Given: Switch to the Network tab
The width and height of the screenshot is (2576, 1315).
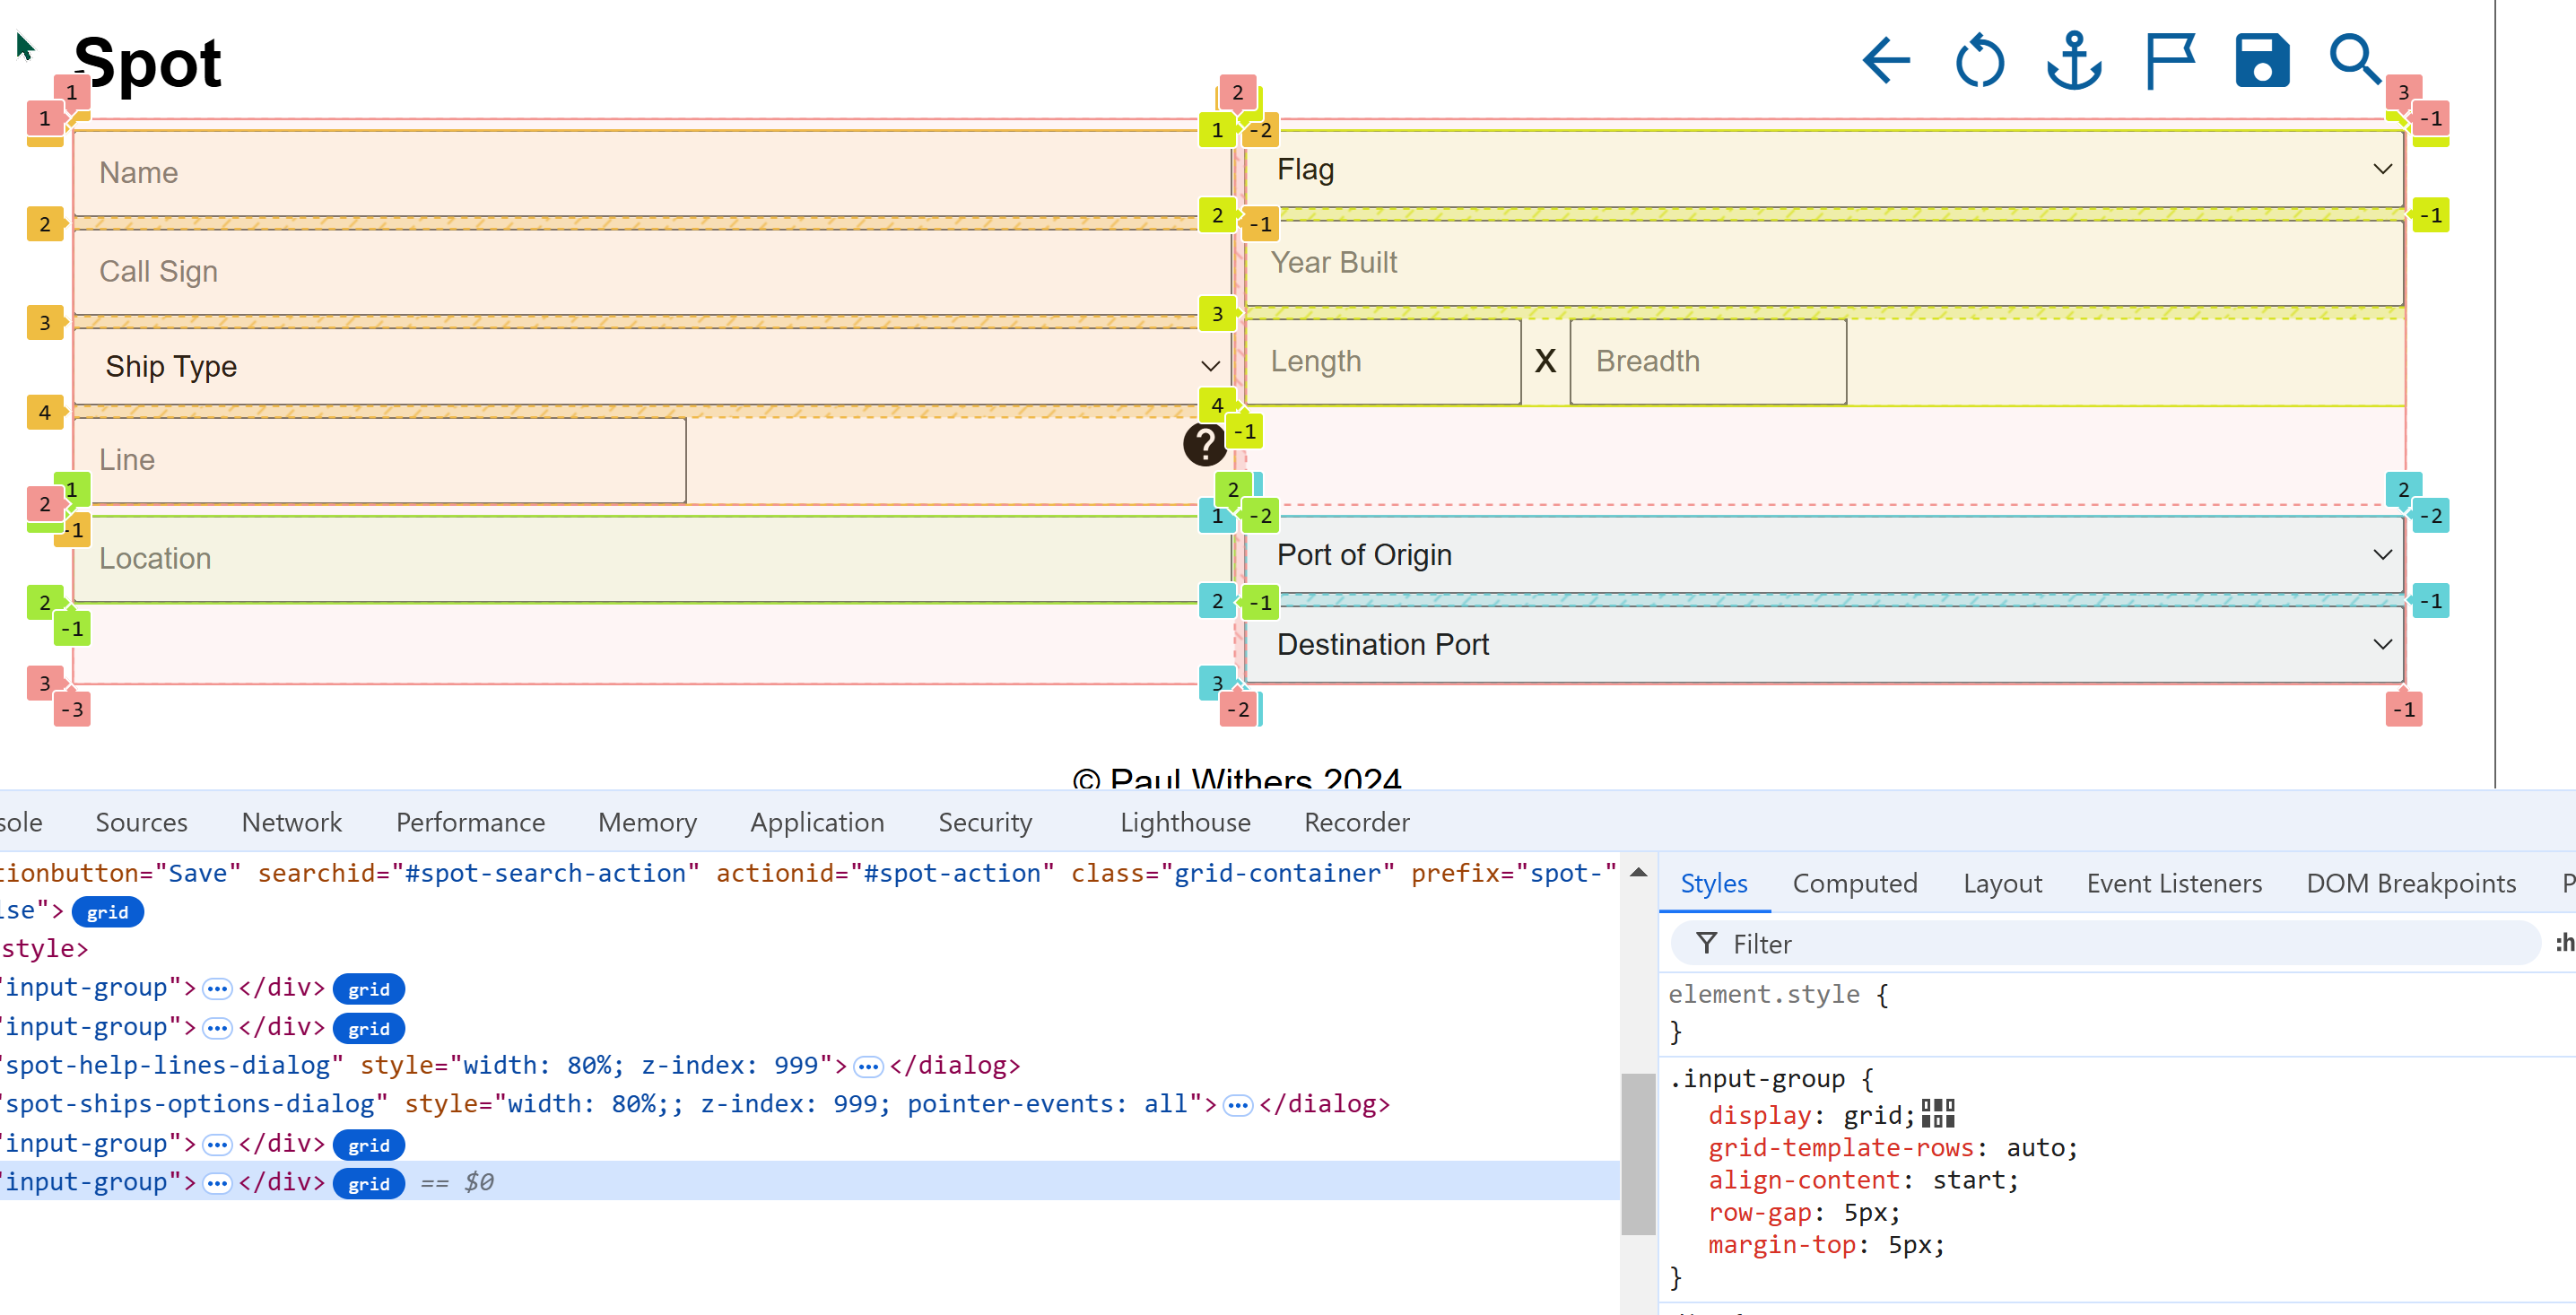Looking at the screenshot, I should [291, 822].
